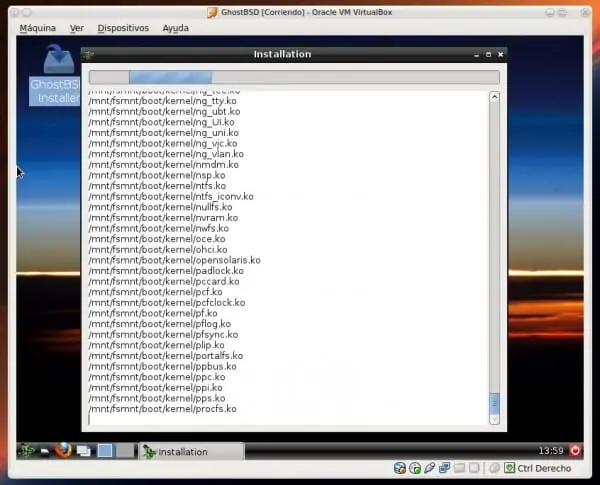Click the log line pcfclock.ko

coord(167,303)
